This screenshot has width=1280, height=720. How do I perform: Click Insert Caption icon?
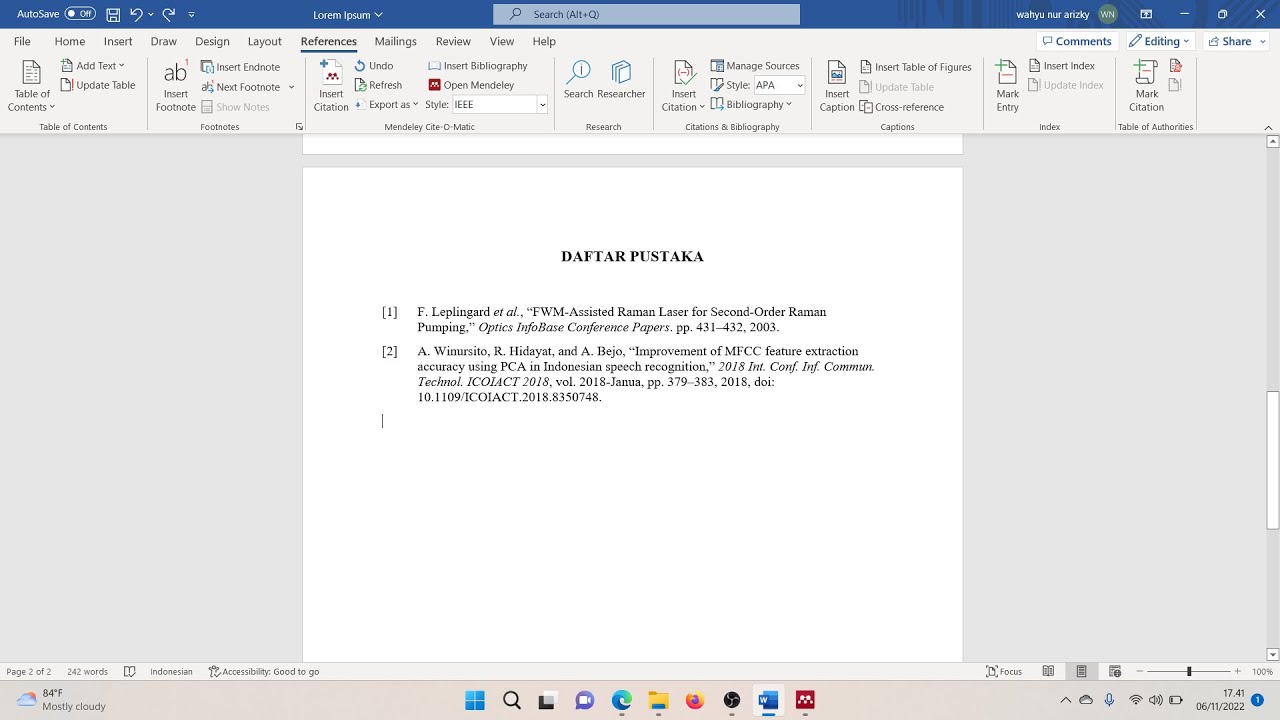[x=837, y=73]
